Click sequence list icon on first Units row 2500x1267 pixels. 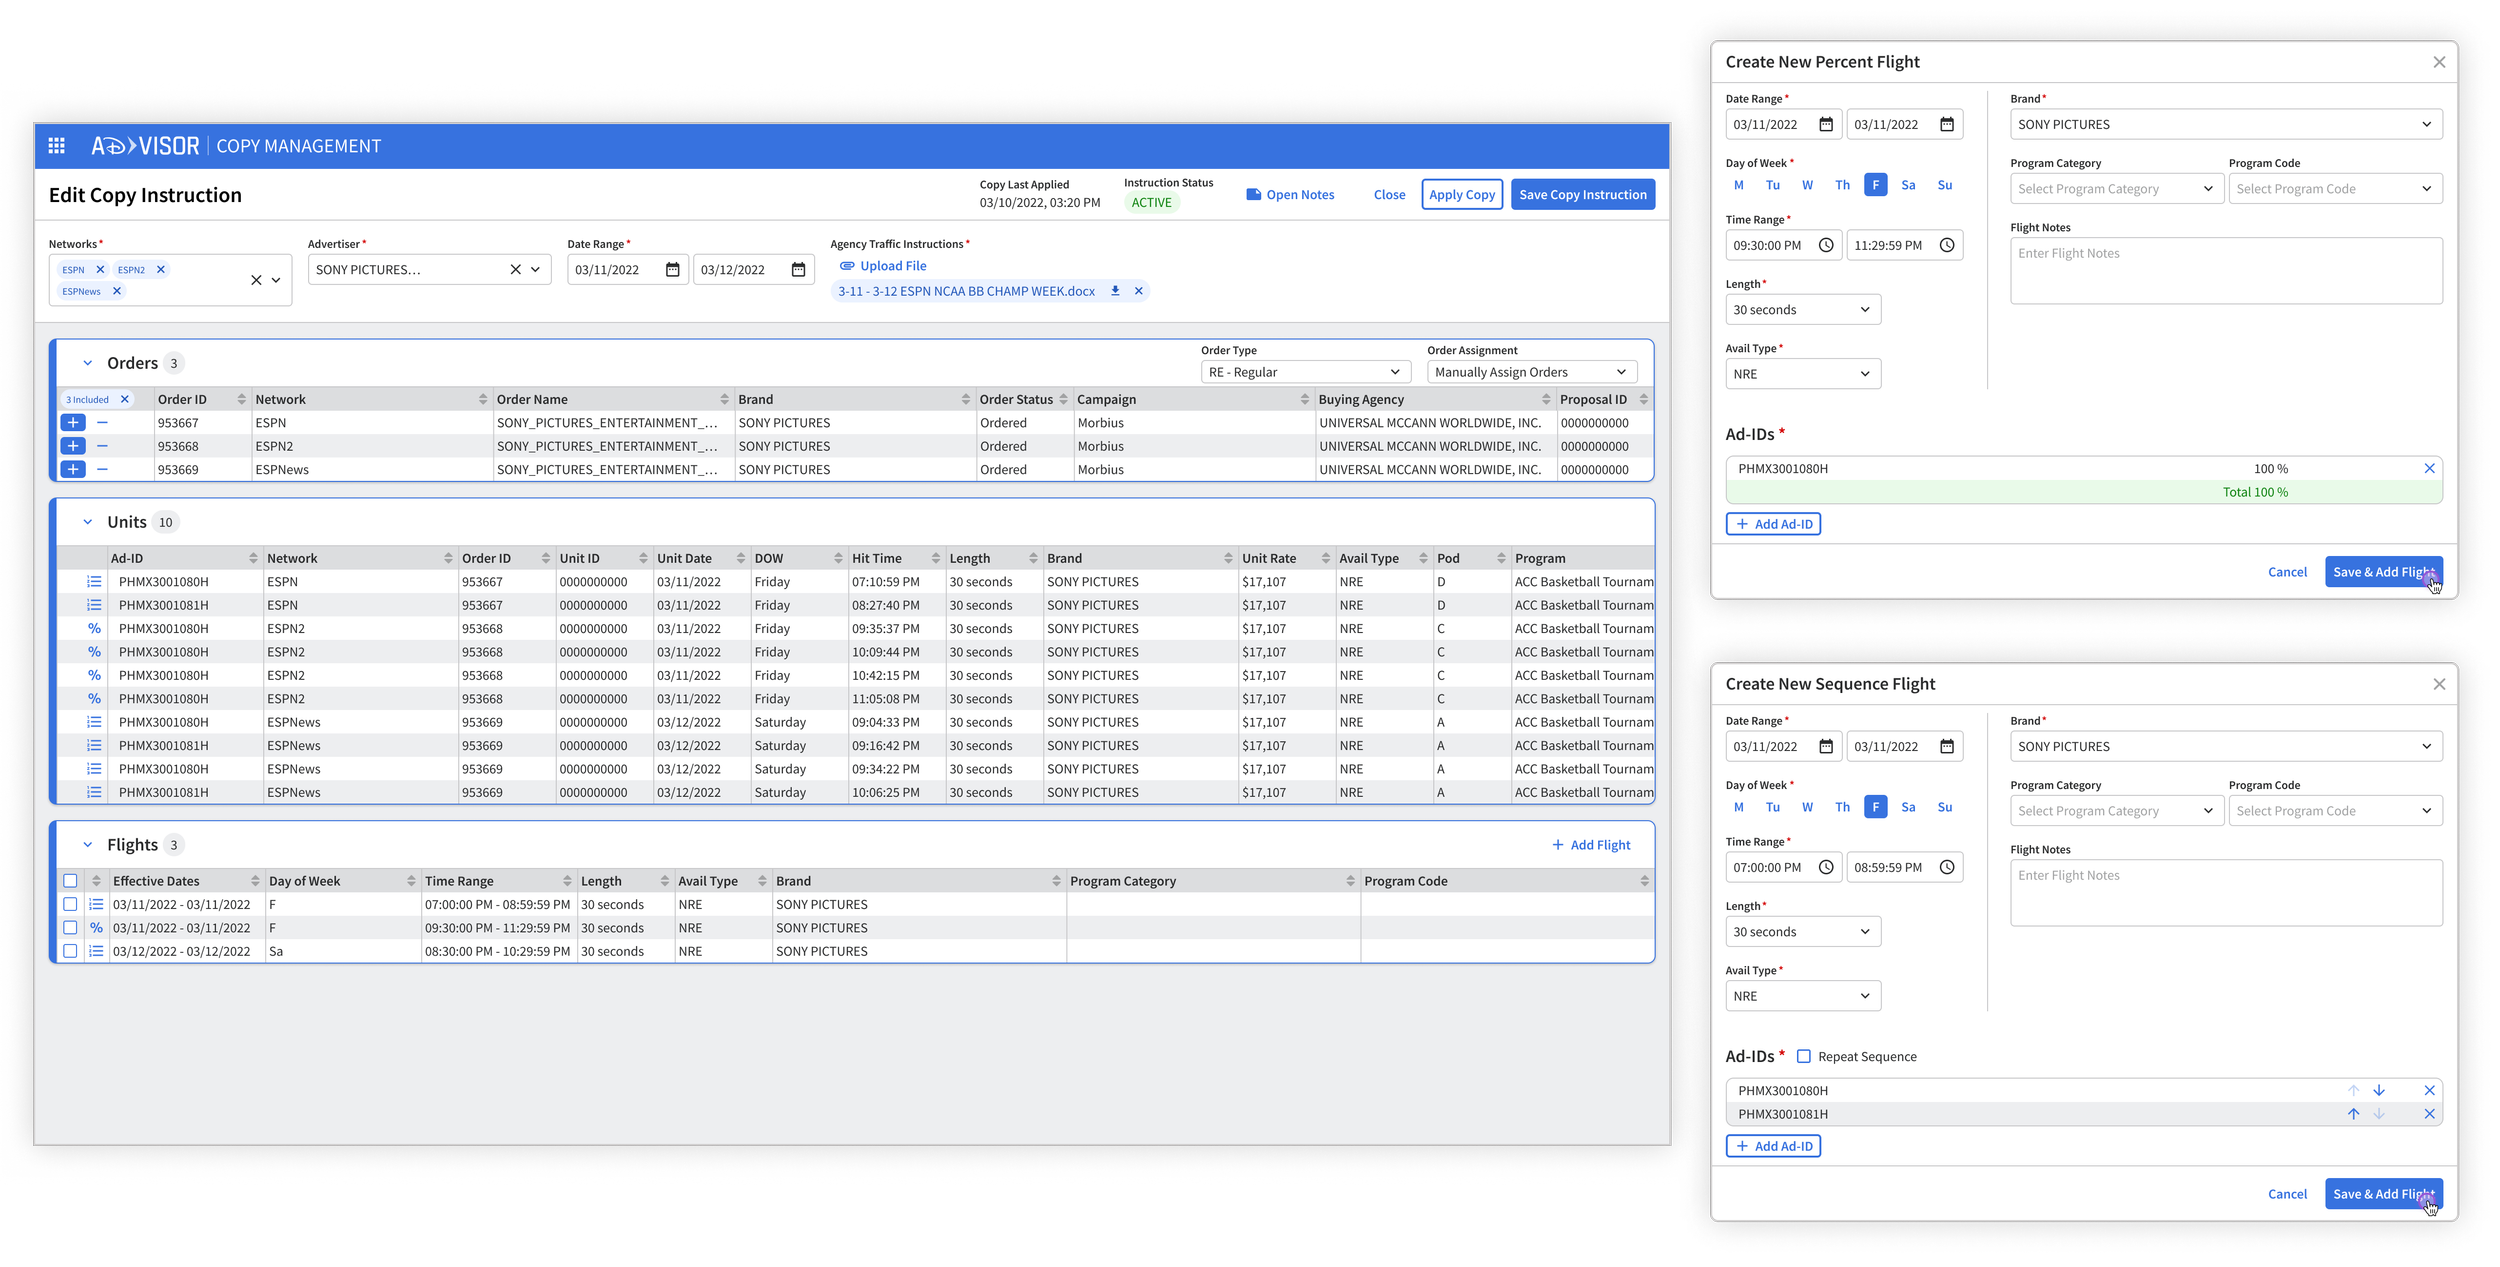pos(94,581)
